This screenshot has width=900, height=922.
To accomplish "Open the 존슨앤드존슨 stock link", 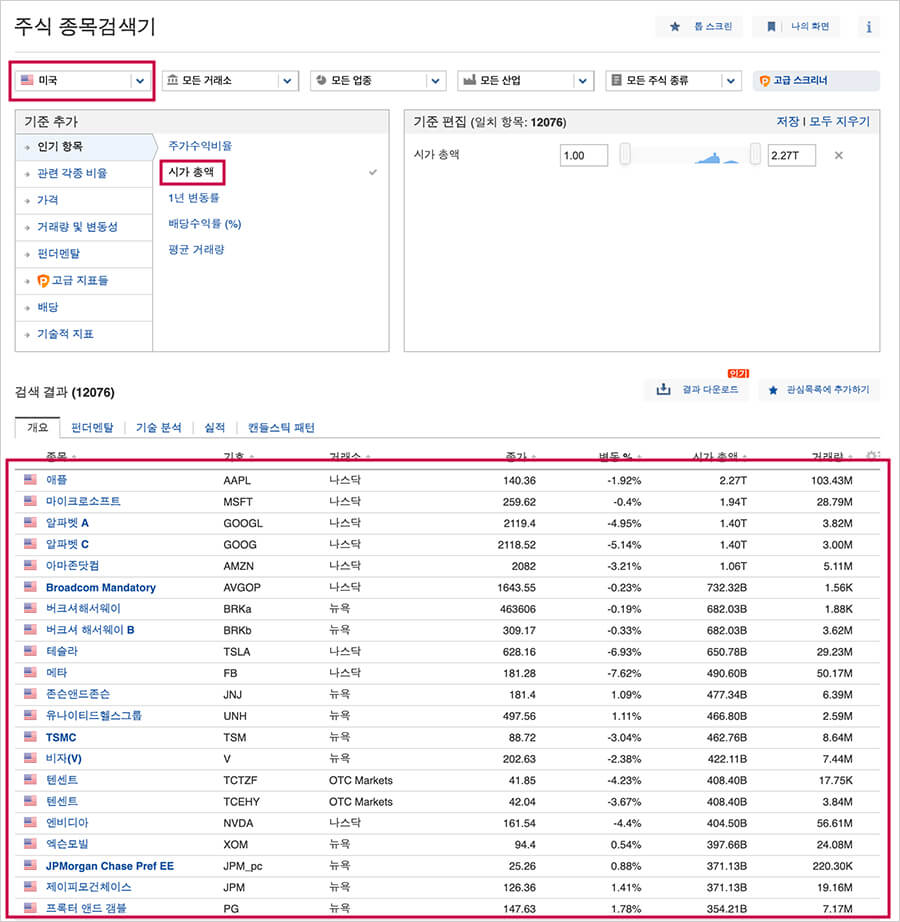I will [x=78, y=694].
